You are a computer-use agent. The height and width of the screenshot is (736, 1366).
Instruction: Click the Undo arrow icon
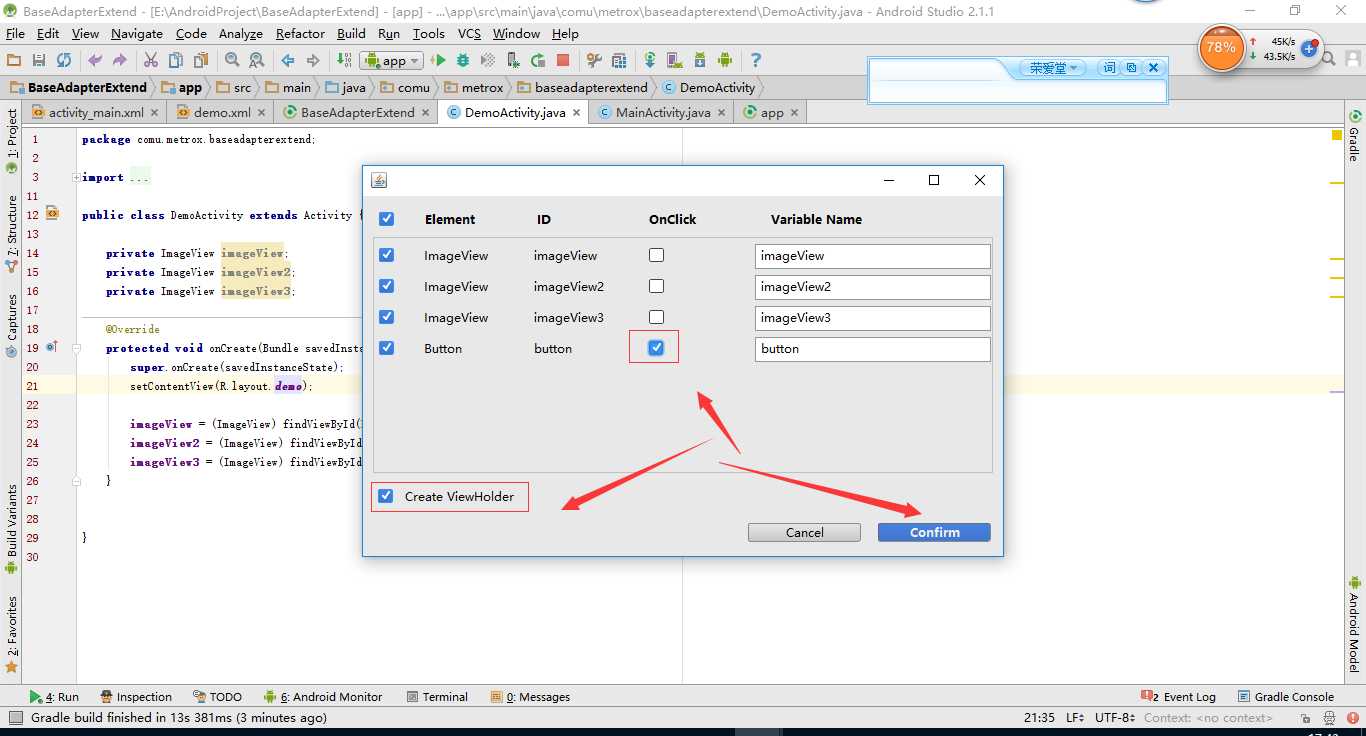click(95, 60)
